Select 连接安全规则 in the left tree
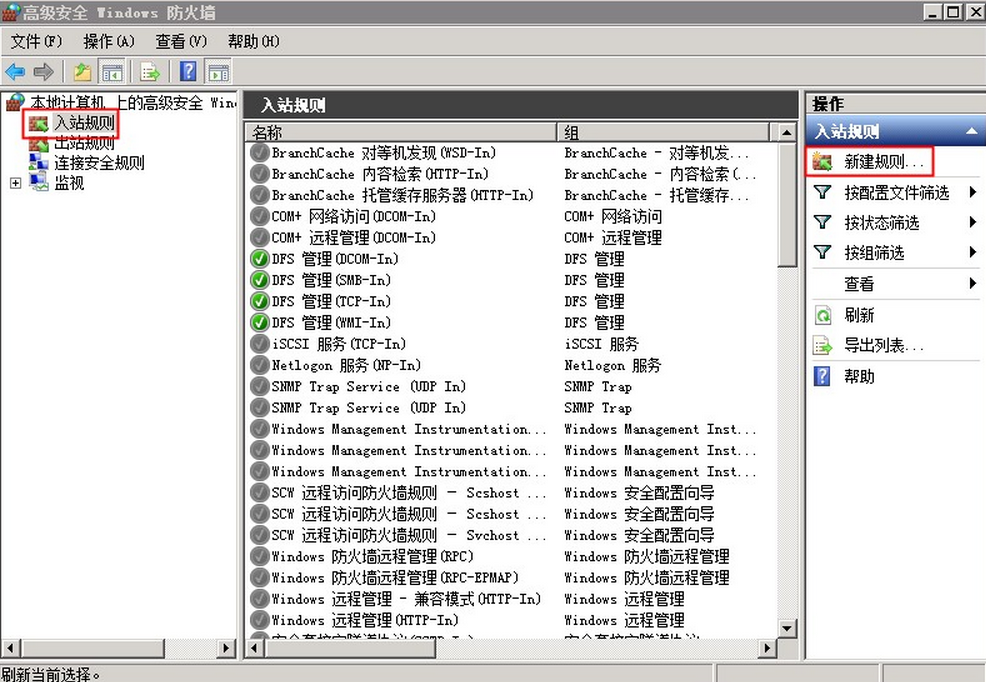 click(x=98, y=163)
